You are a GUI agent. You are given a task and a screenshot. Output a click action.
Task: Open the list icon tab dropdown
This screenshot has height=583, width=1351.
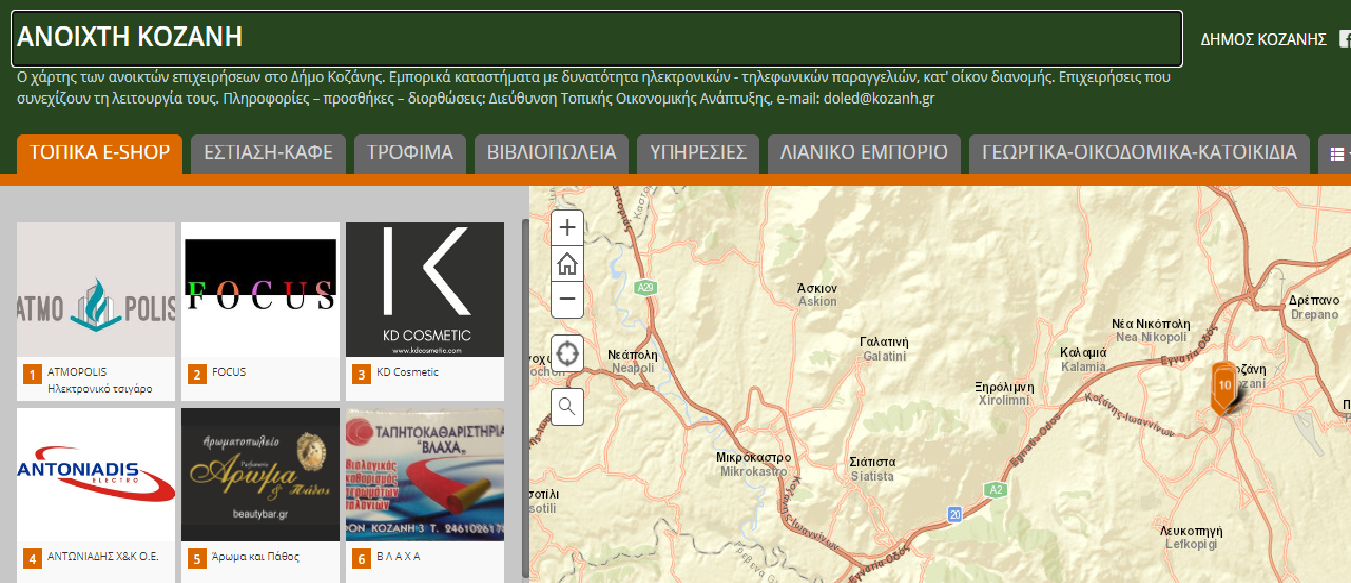(1337, 154)
